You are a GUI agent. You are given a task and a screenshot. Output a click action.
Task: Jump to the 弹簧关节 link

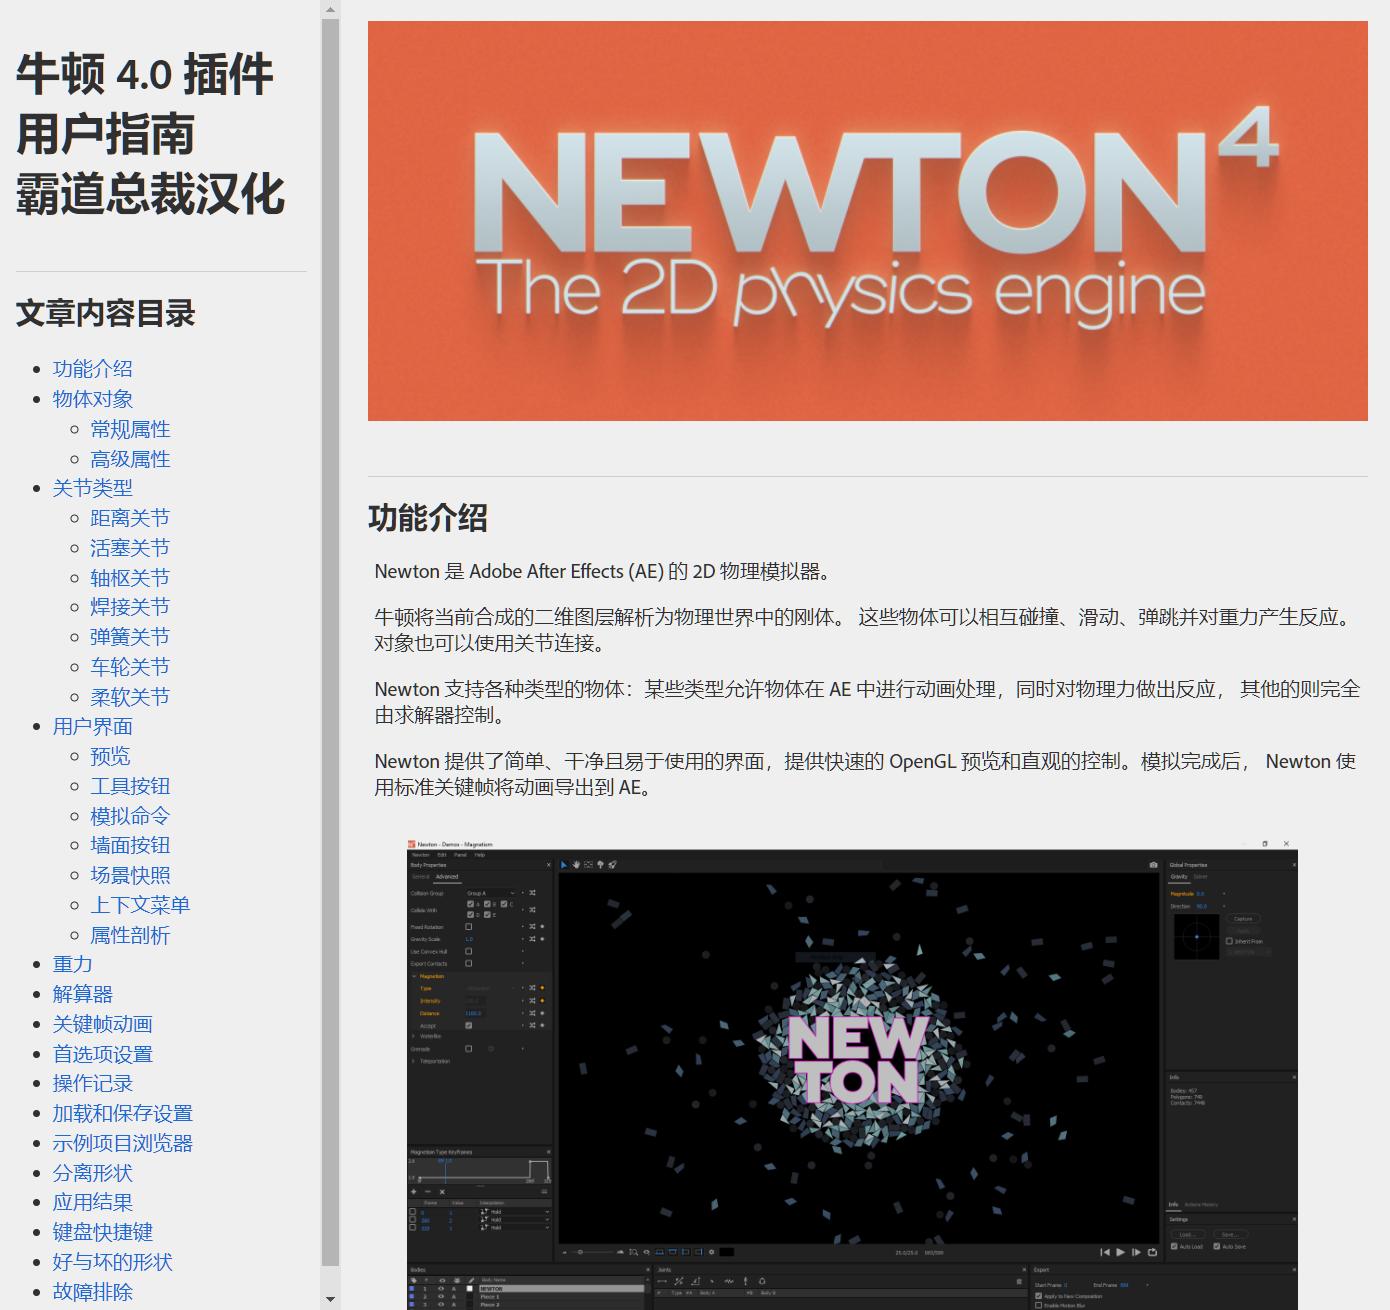(130, 637)
